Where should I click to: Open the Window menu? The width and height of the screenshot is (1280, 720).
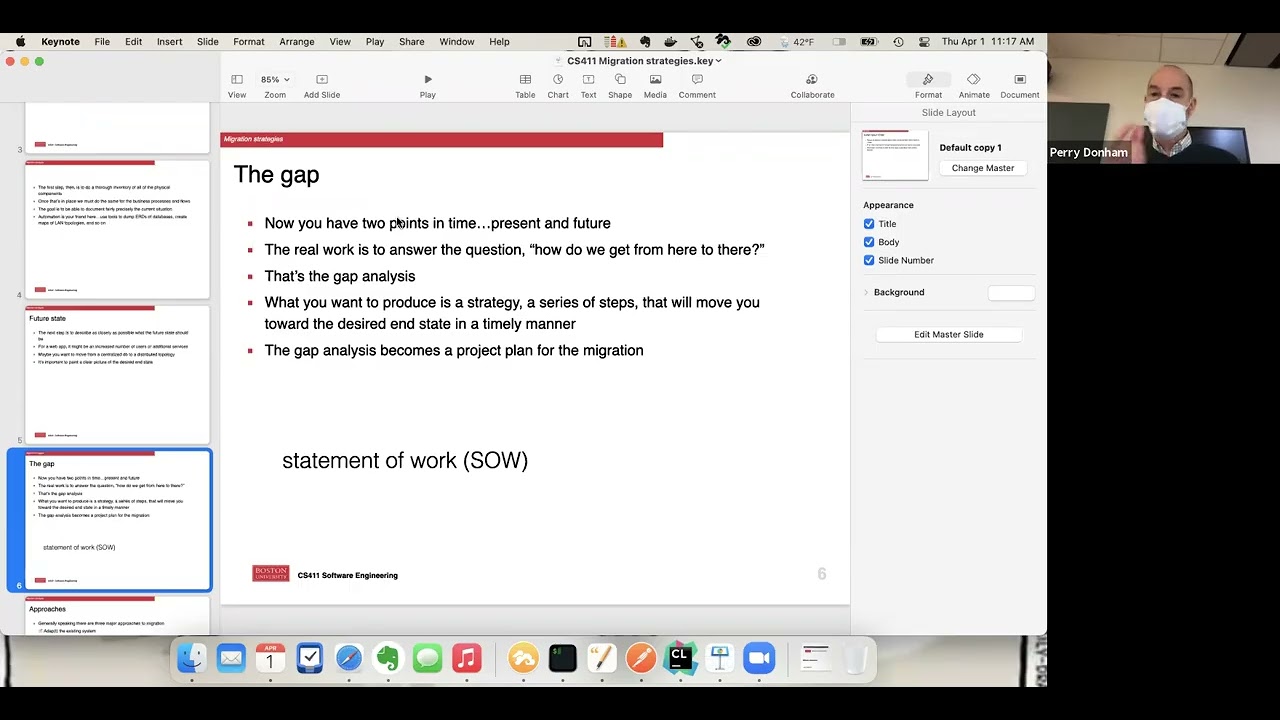point(457,42)
